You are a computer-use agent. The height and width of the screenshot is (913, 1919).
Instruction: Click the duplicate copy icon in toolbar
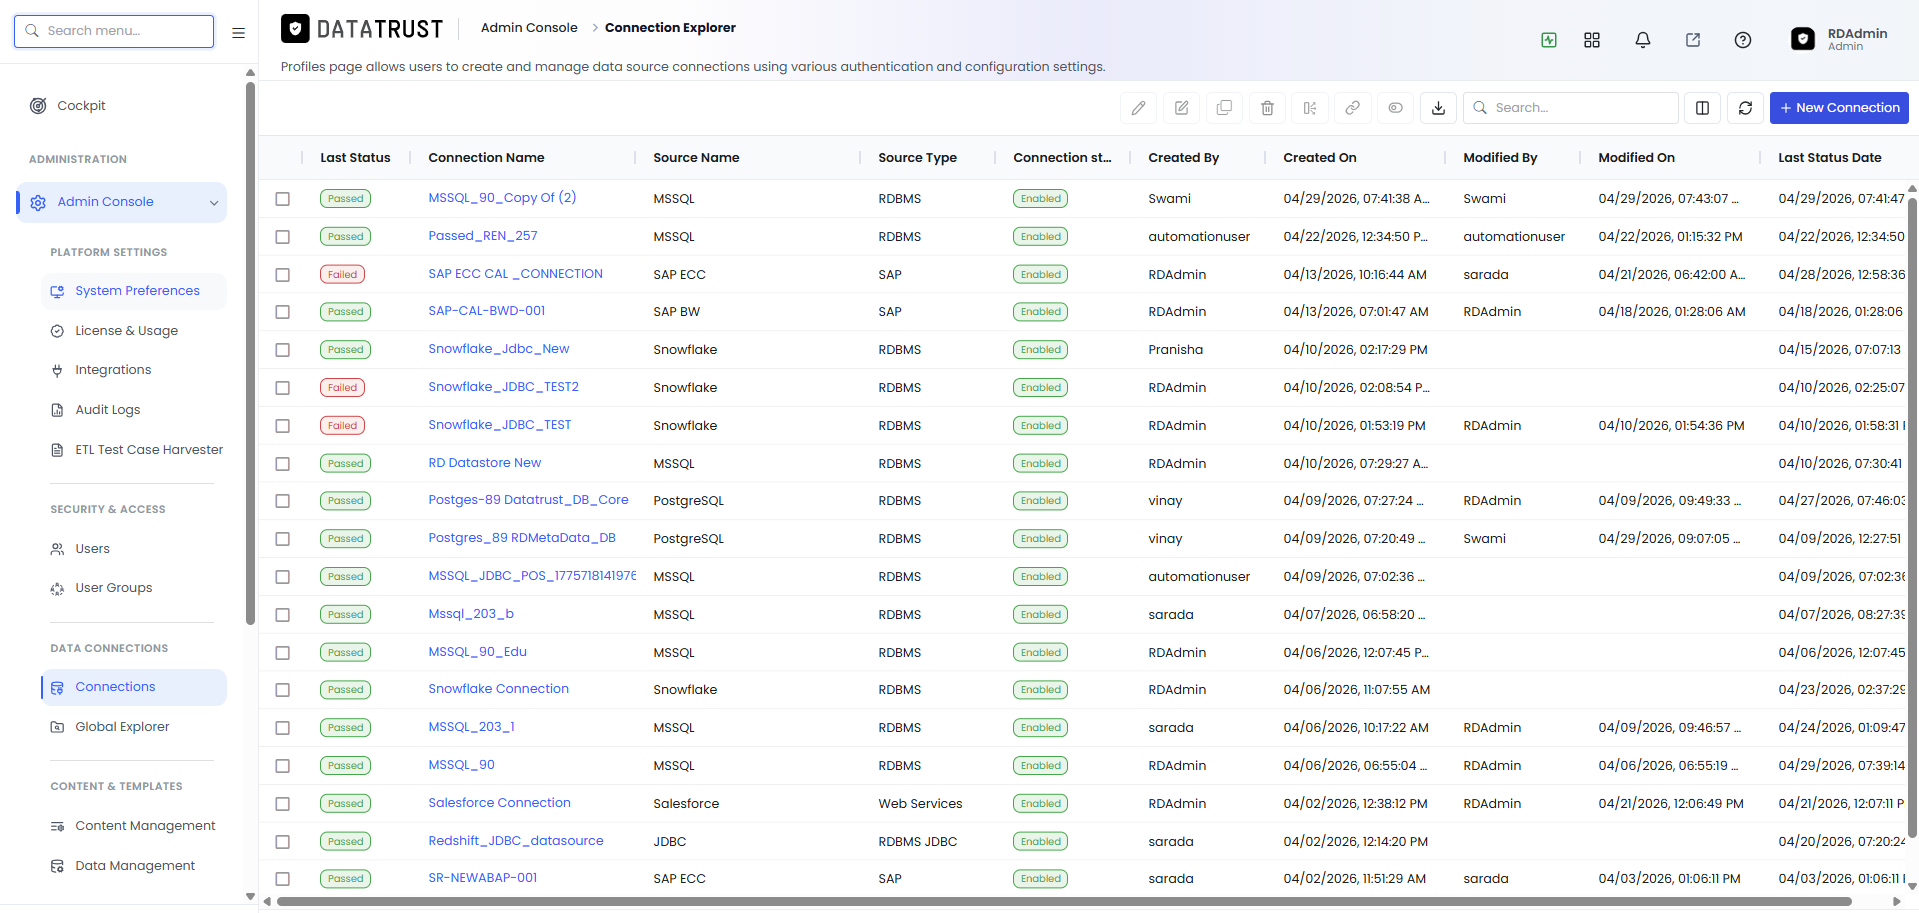click(1224, 108)
